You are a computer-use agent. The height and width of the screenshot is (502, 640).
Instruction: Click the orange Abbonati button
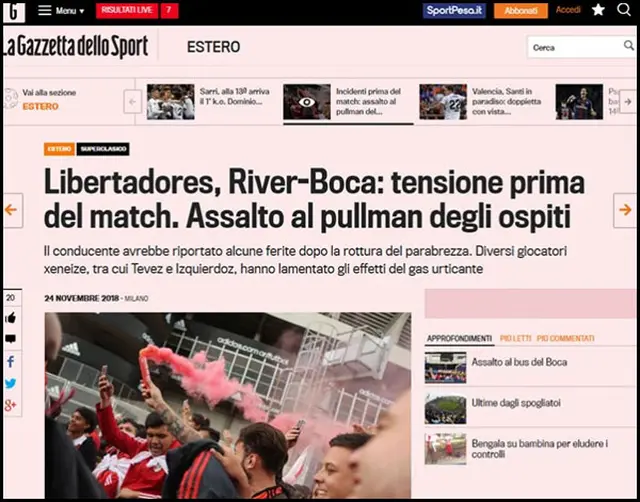[520, 11]
